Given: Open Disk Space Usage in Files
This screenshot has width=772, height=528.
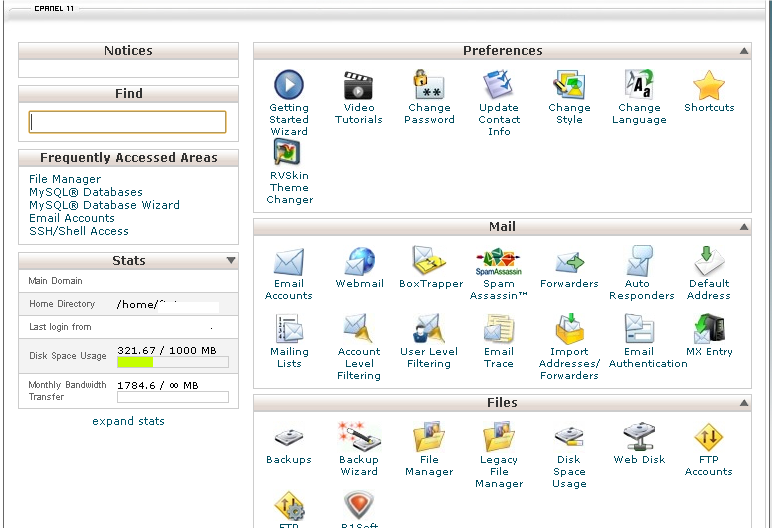Looking at the screenshot, I should click(x=569, y=439).
